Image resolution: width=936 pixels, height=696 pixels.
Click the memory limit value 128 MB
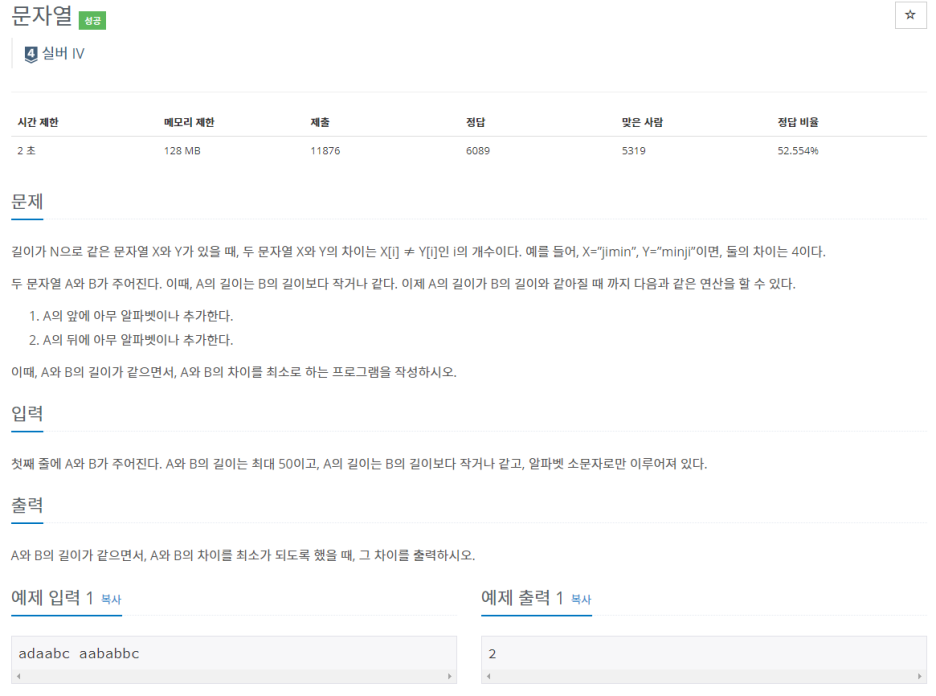[x=182, y=150]
